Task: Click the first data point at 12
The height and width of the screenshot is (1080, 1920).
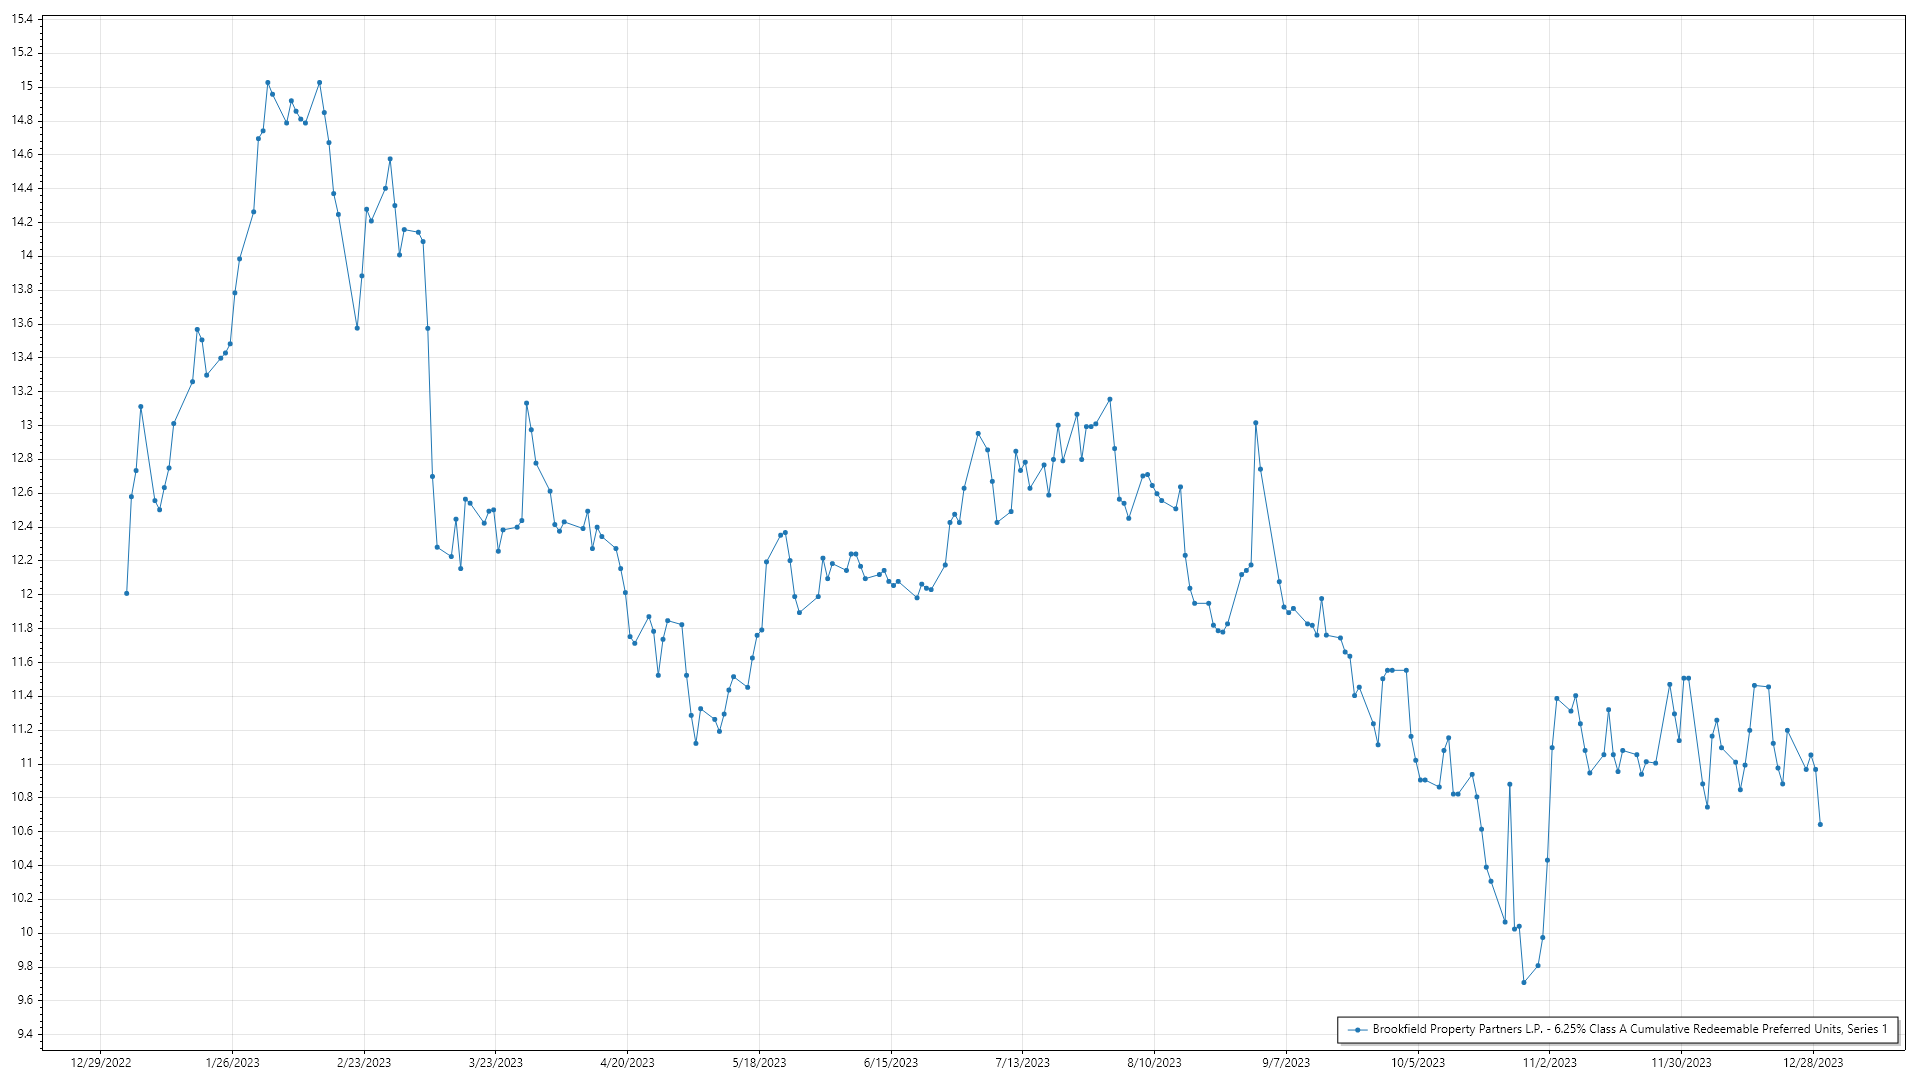Action: (x=126, y=593)
